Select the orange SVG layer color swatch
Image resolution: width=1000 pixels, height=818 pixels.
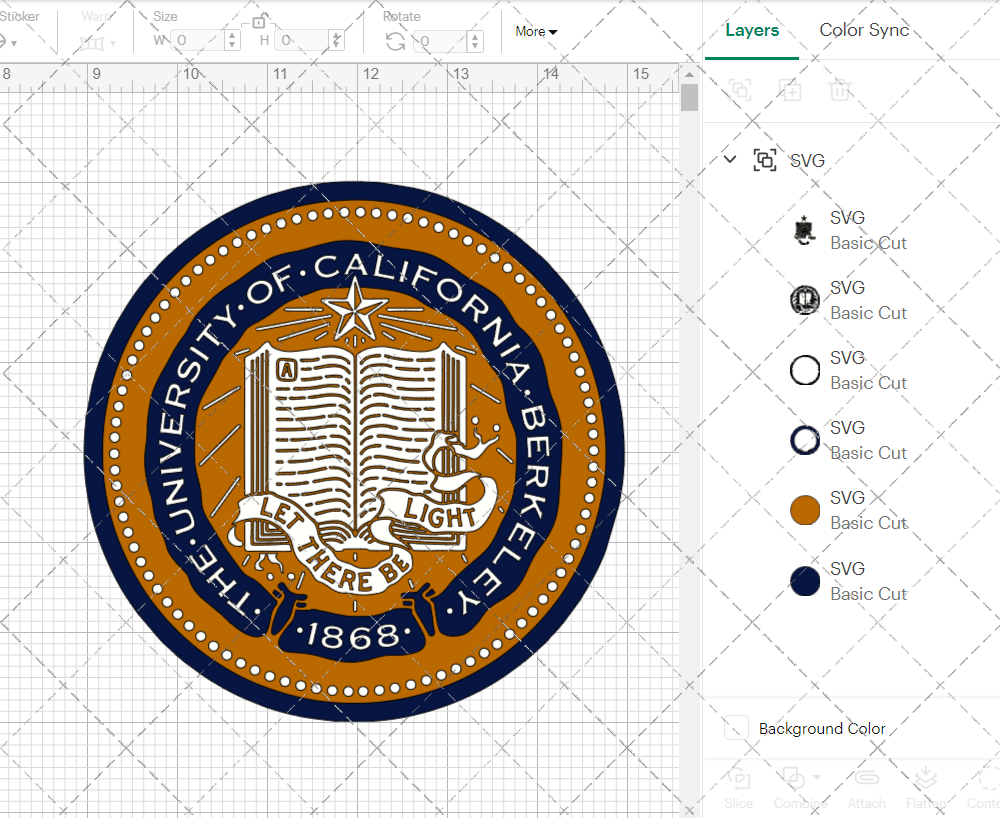pyautogui.click(x=804, y=510)
